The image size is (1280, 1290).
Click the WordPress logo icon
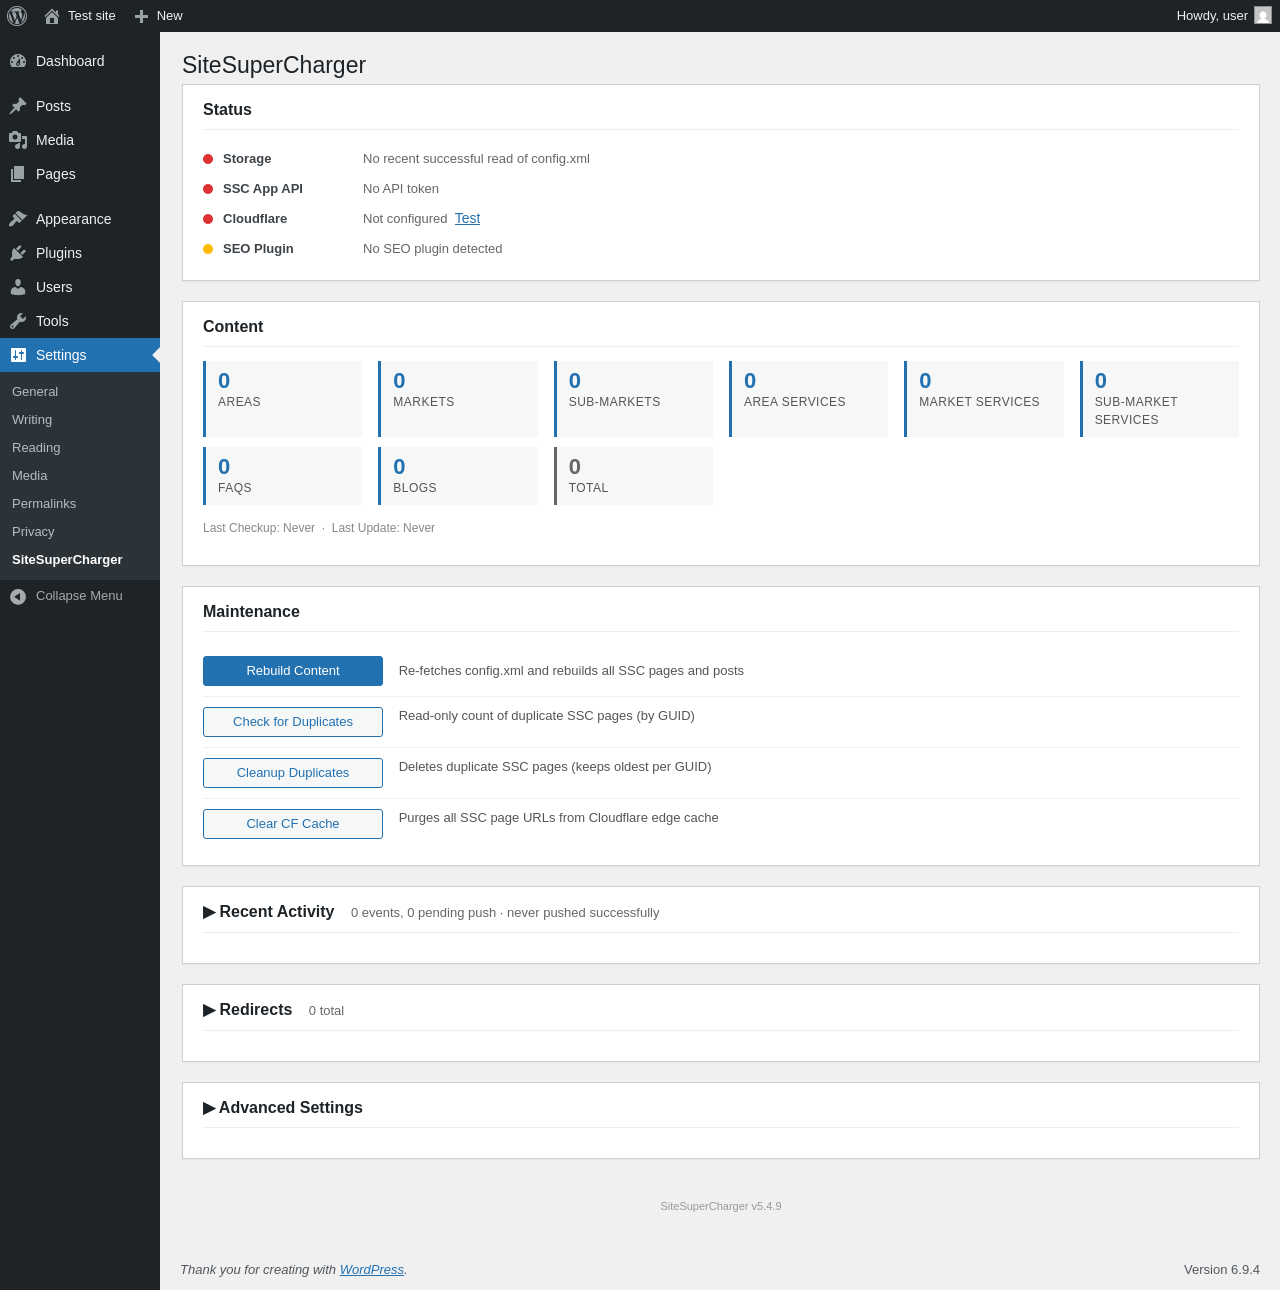(17, 16)
